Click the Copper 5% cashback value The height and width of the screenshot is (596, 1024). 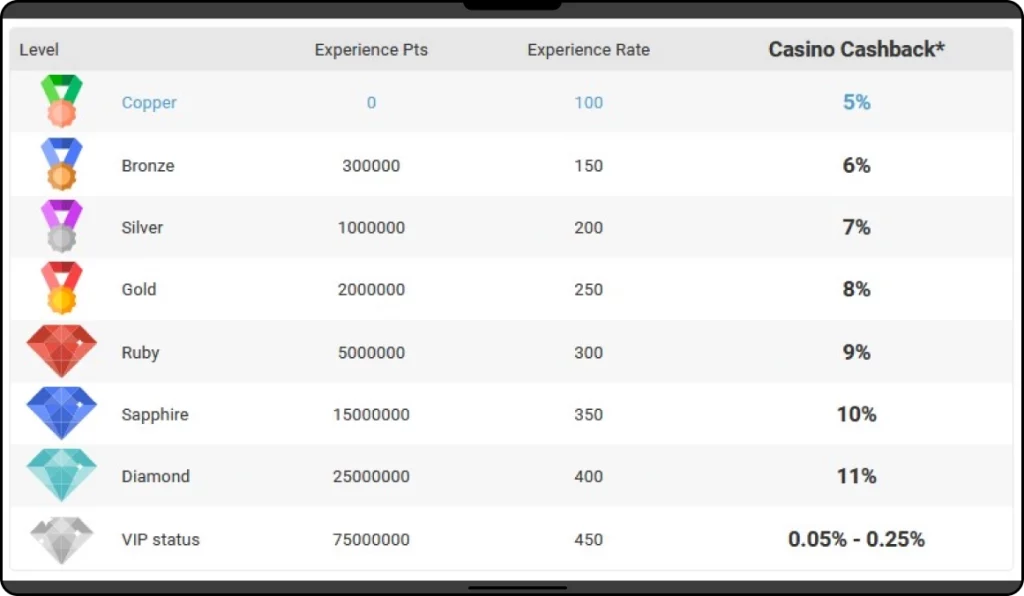click(856, 102)
